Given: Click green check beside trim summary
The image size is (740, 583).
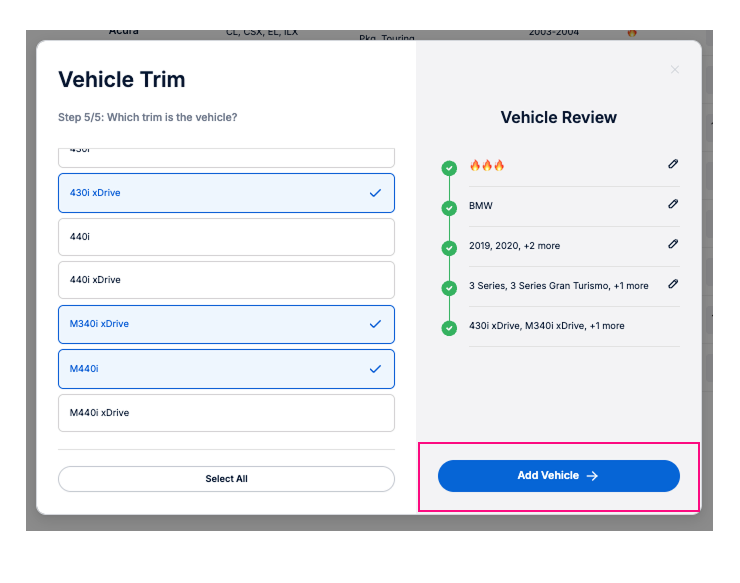Looking at the screenshot, I should point(449,328).
